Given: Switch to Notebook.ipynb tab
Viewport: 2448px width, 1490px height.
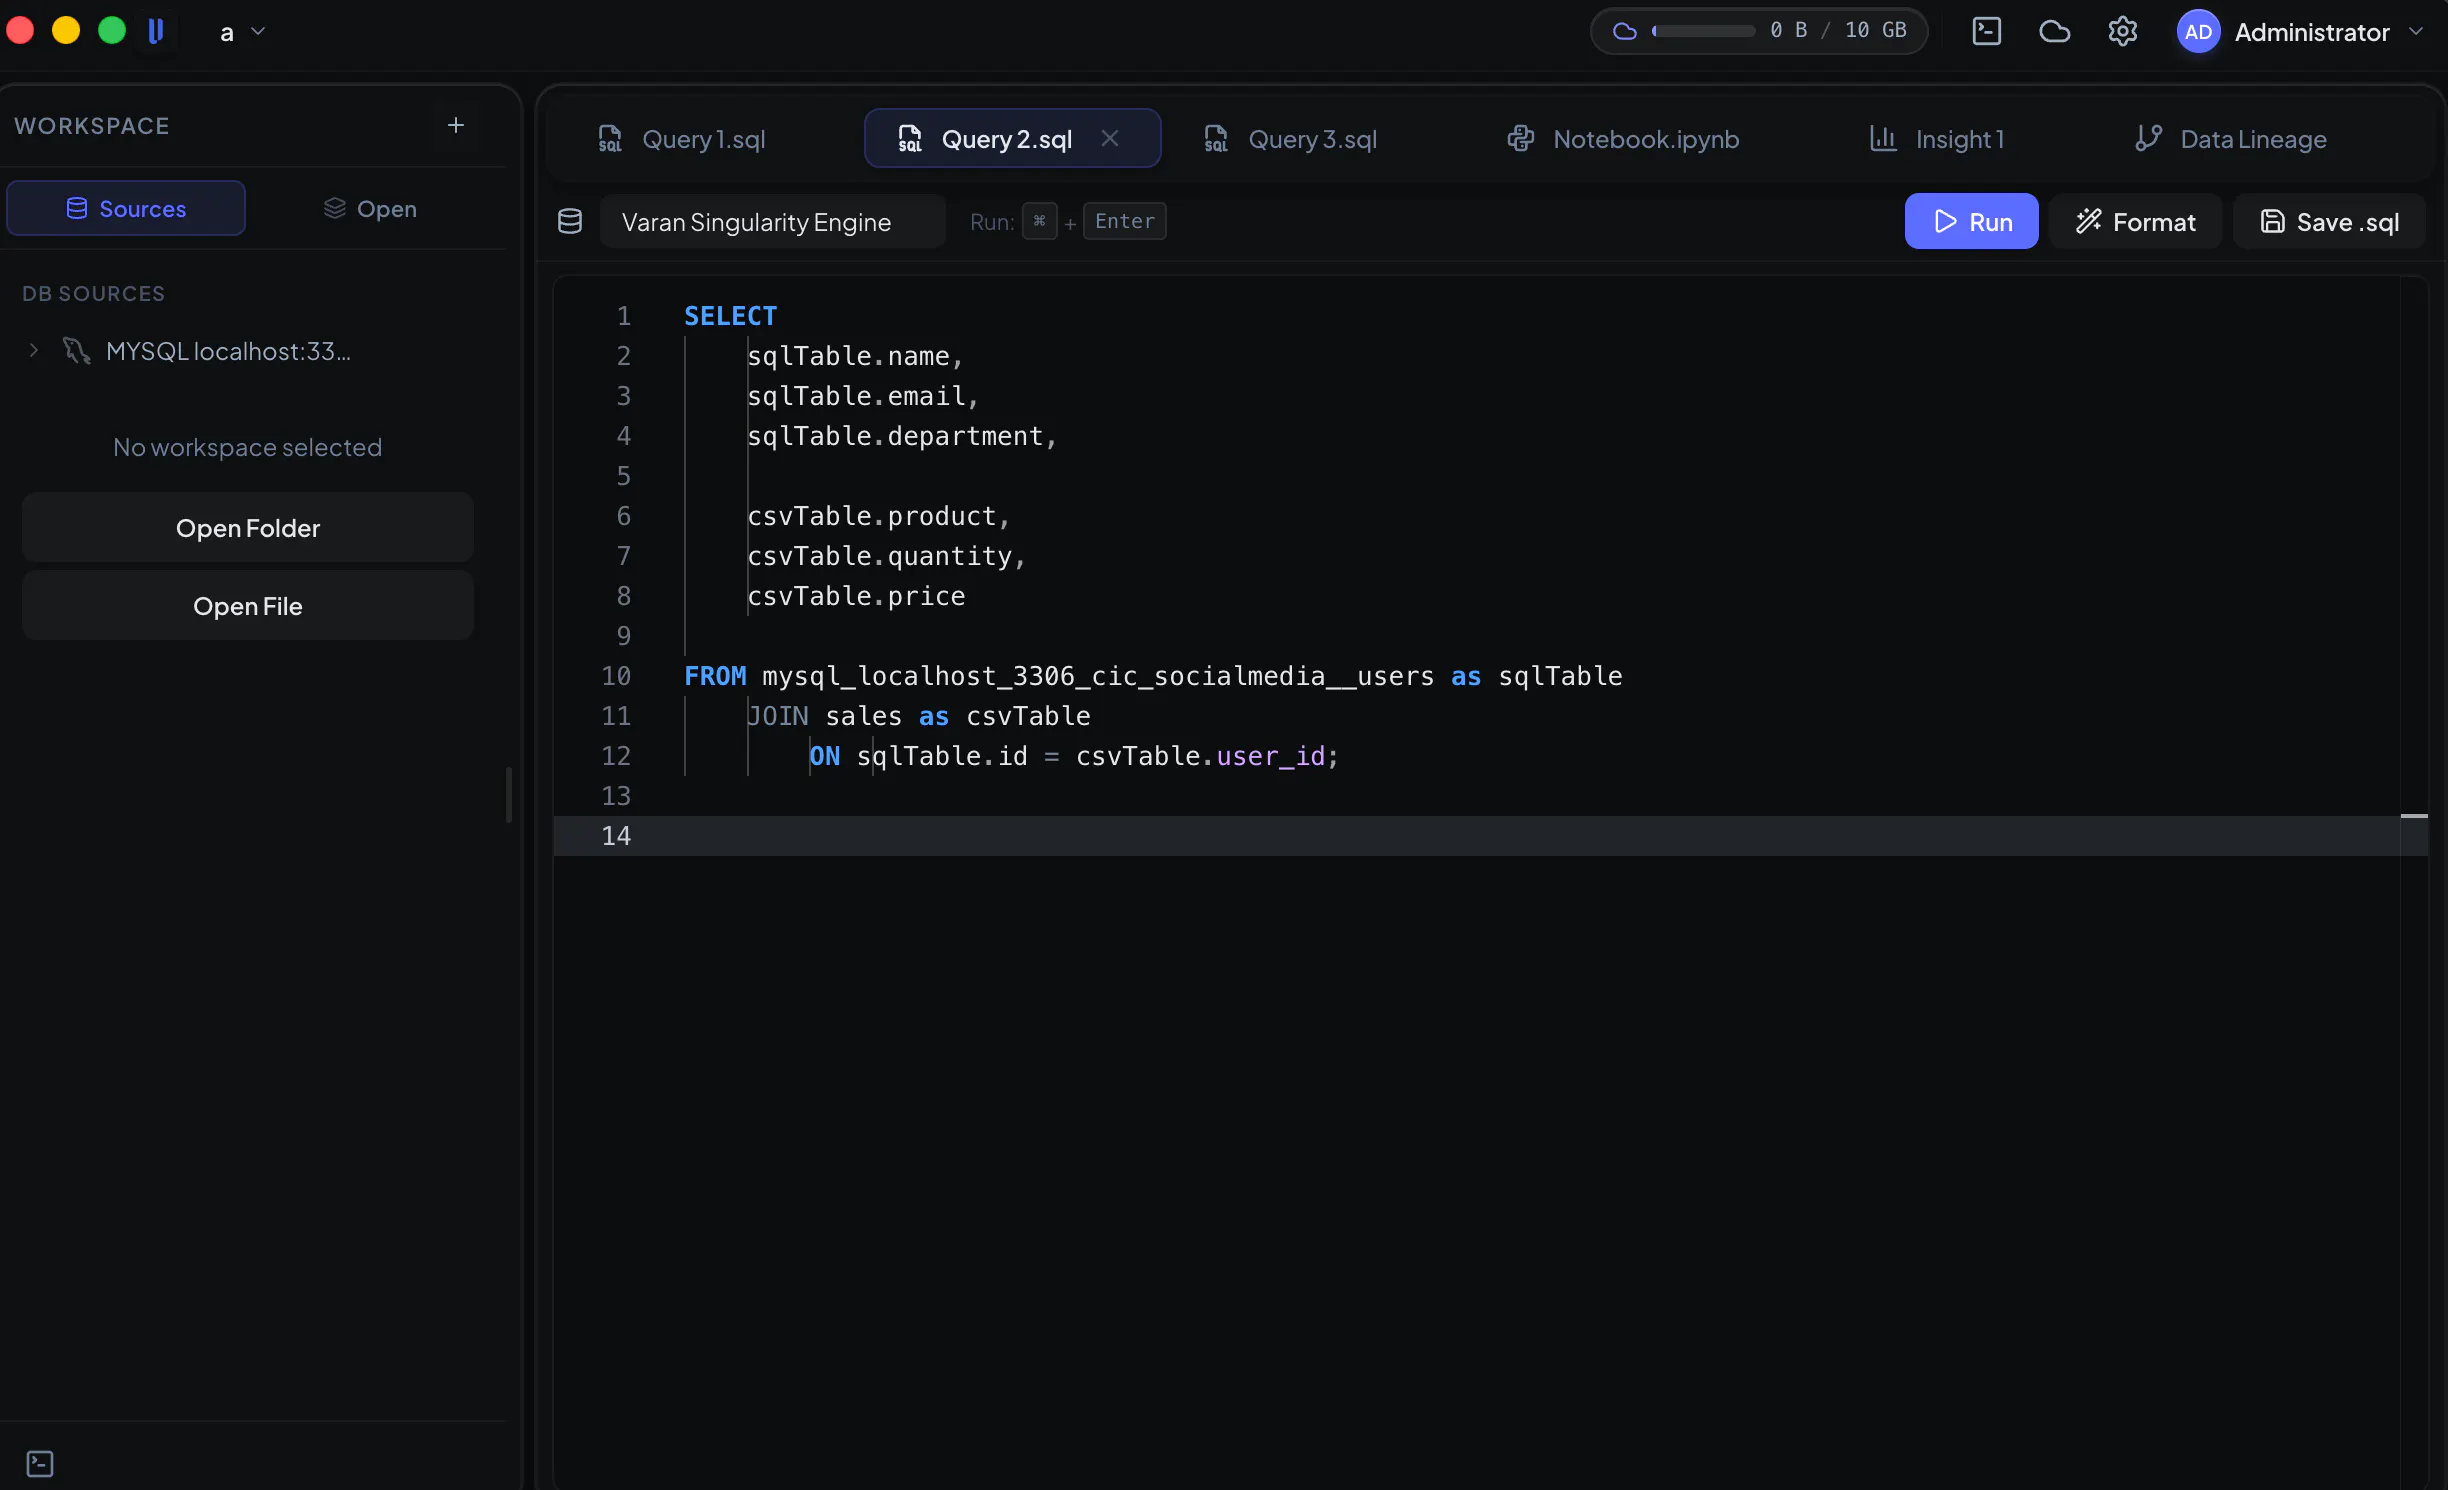Looking at the screenshot, I should coord(1624,139).
